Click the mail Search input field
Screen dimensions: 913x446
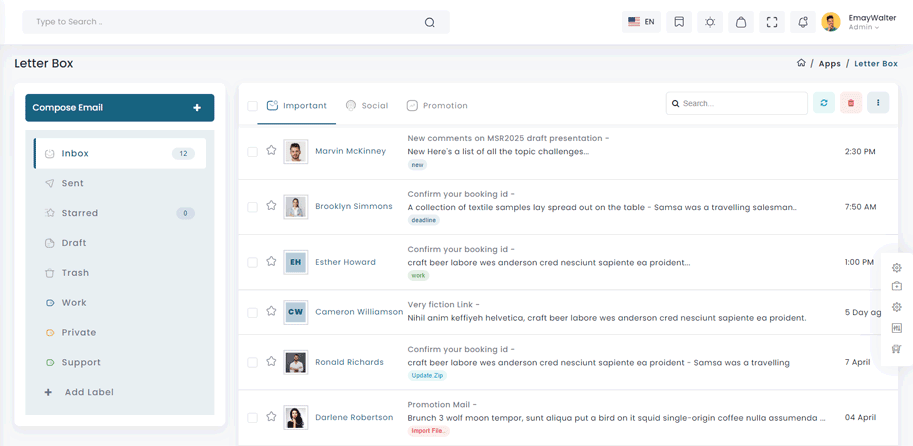tap(741, 103)
